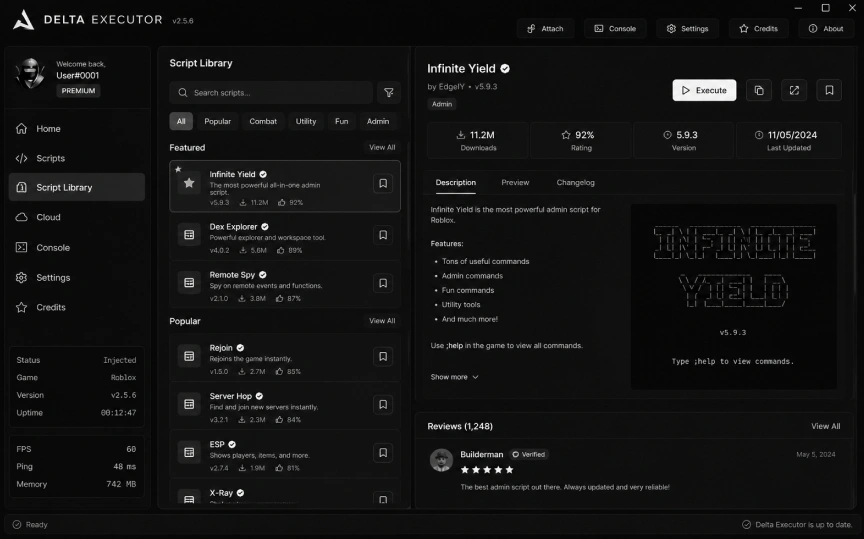Open Credits in the sidebar

click(77, 307)
